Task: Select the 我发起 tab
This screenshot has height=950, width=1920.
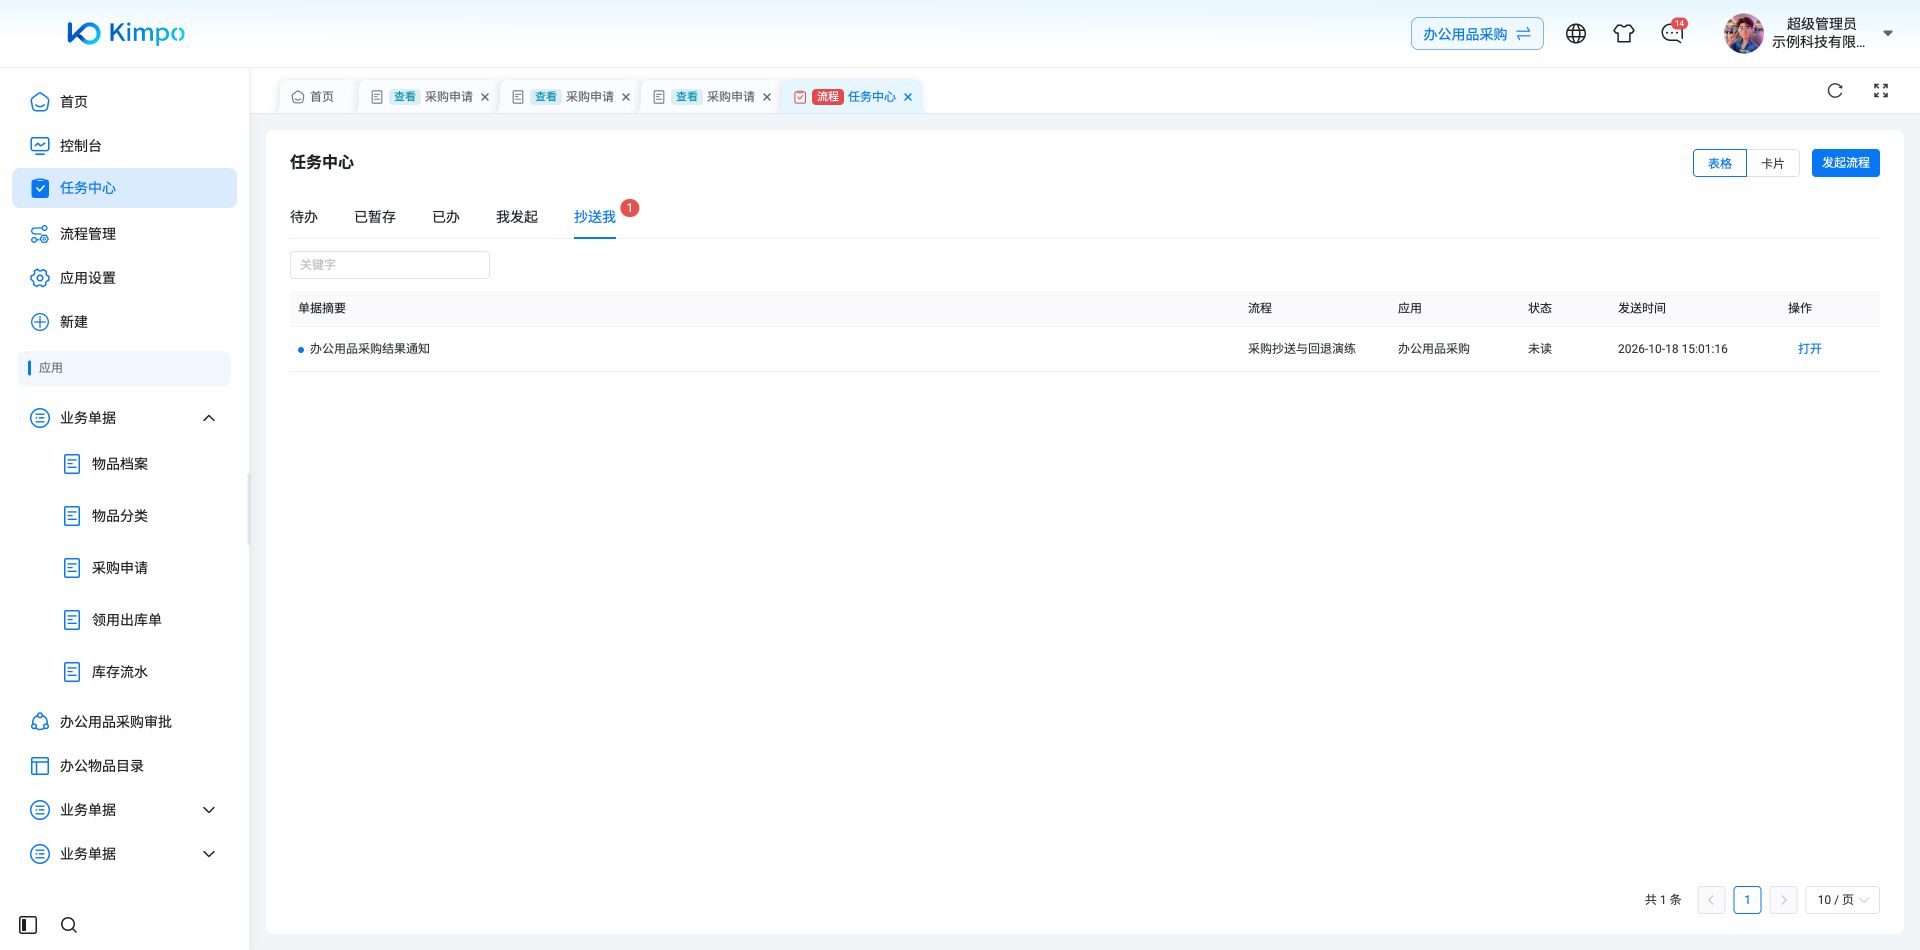Action: [x=517, y=217]
